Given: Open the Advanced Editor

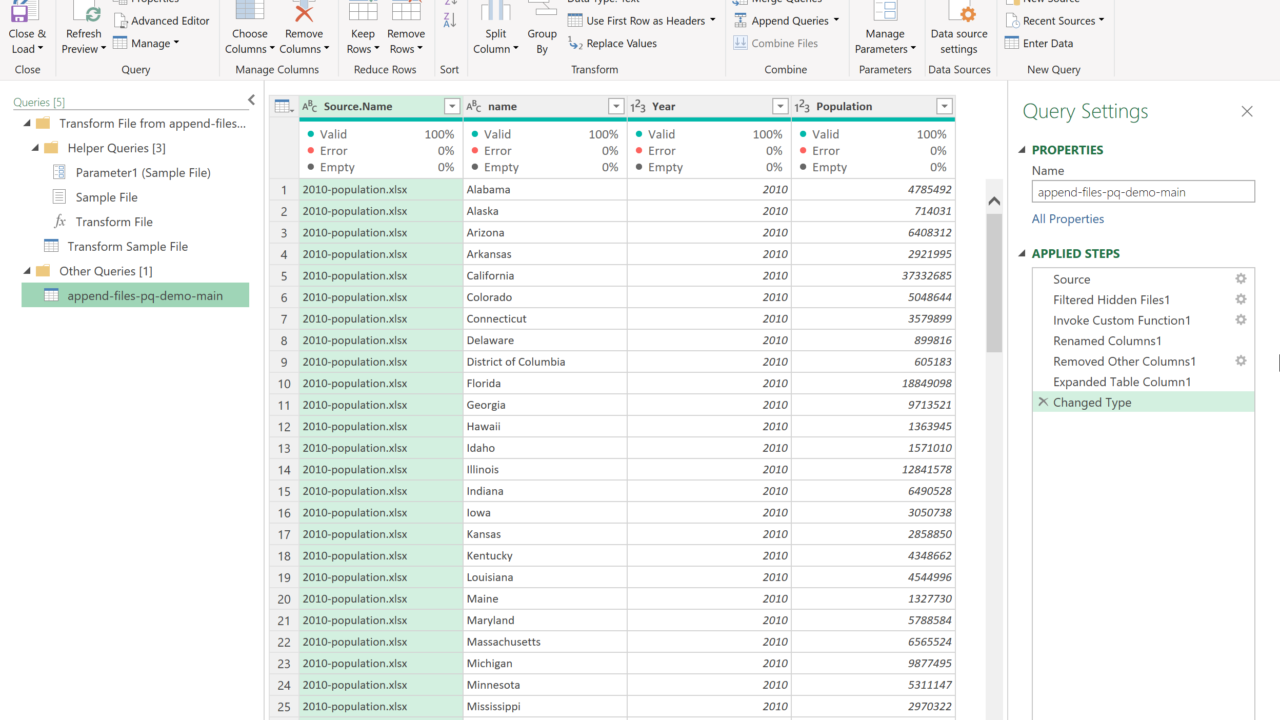Looking at the screenshot, I should [x=161, y=21].
